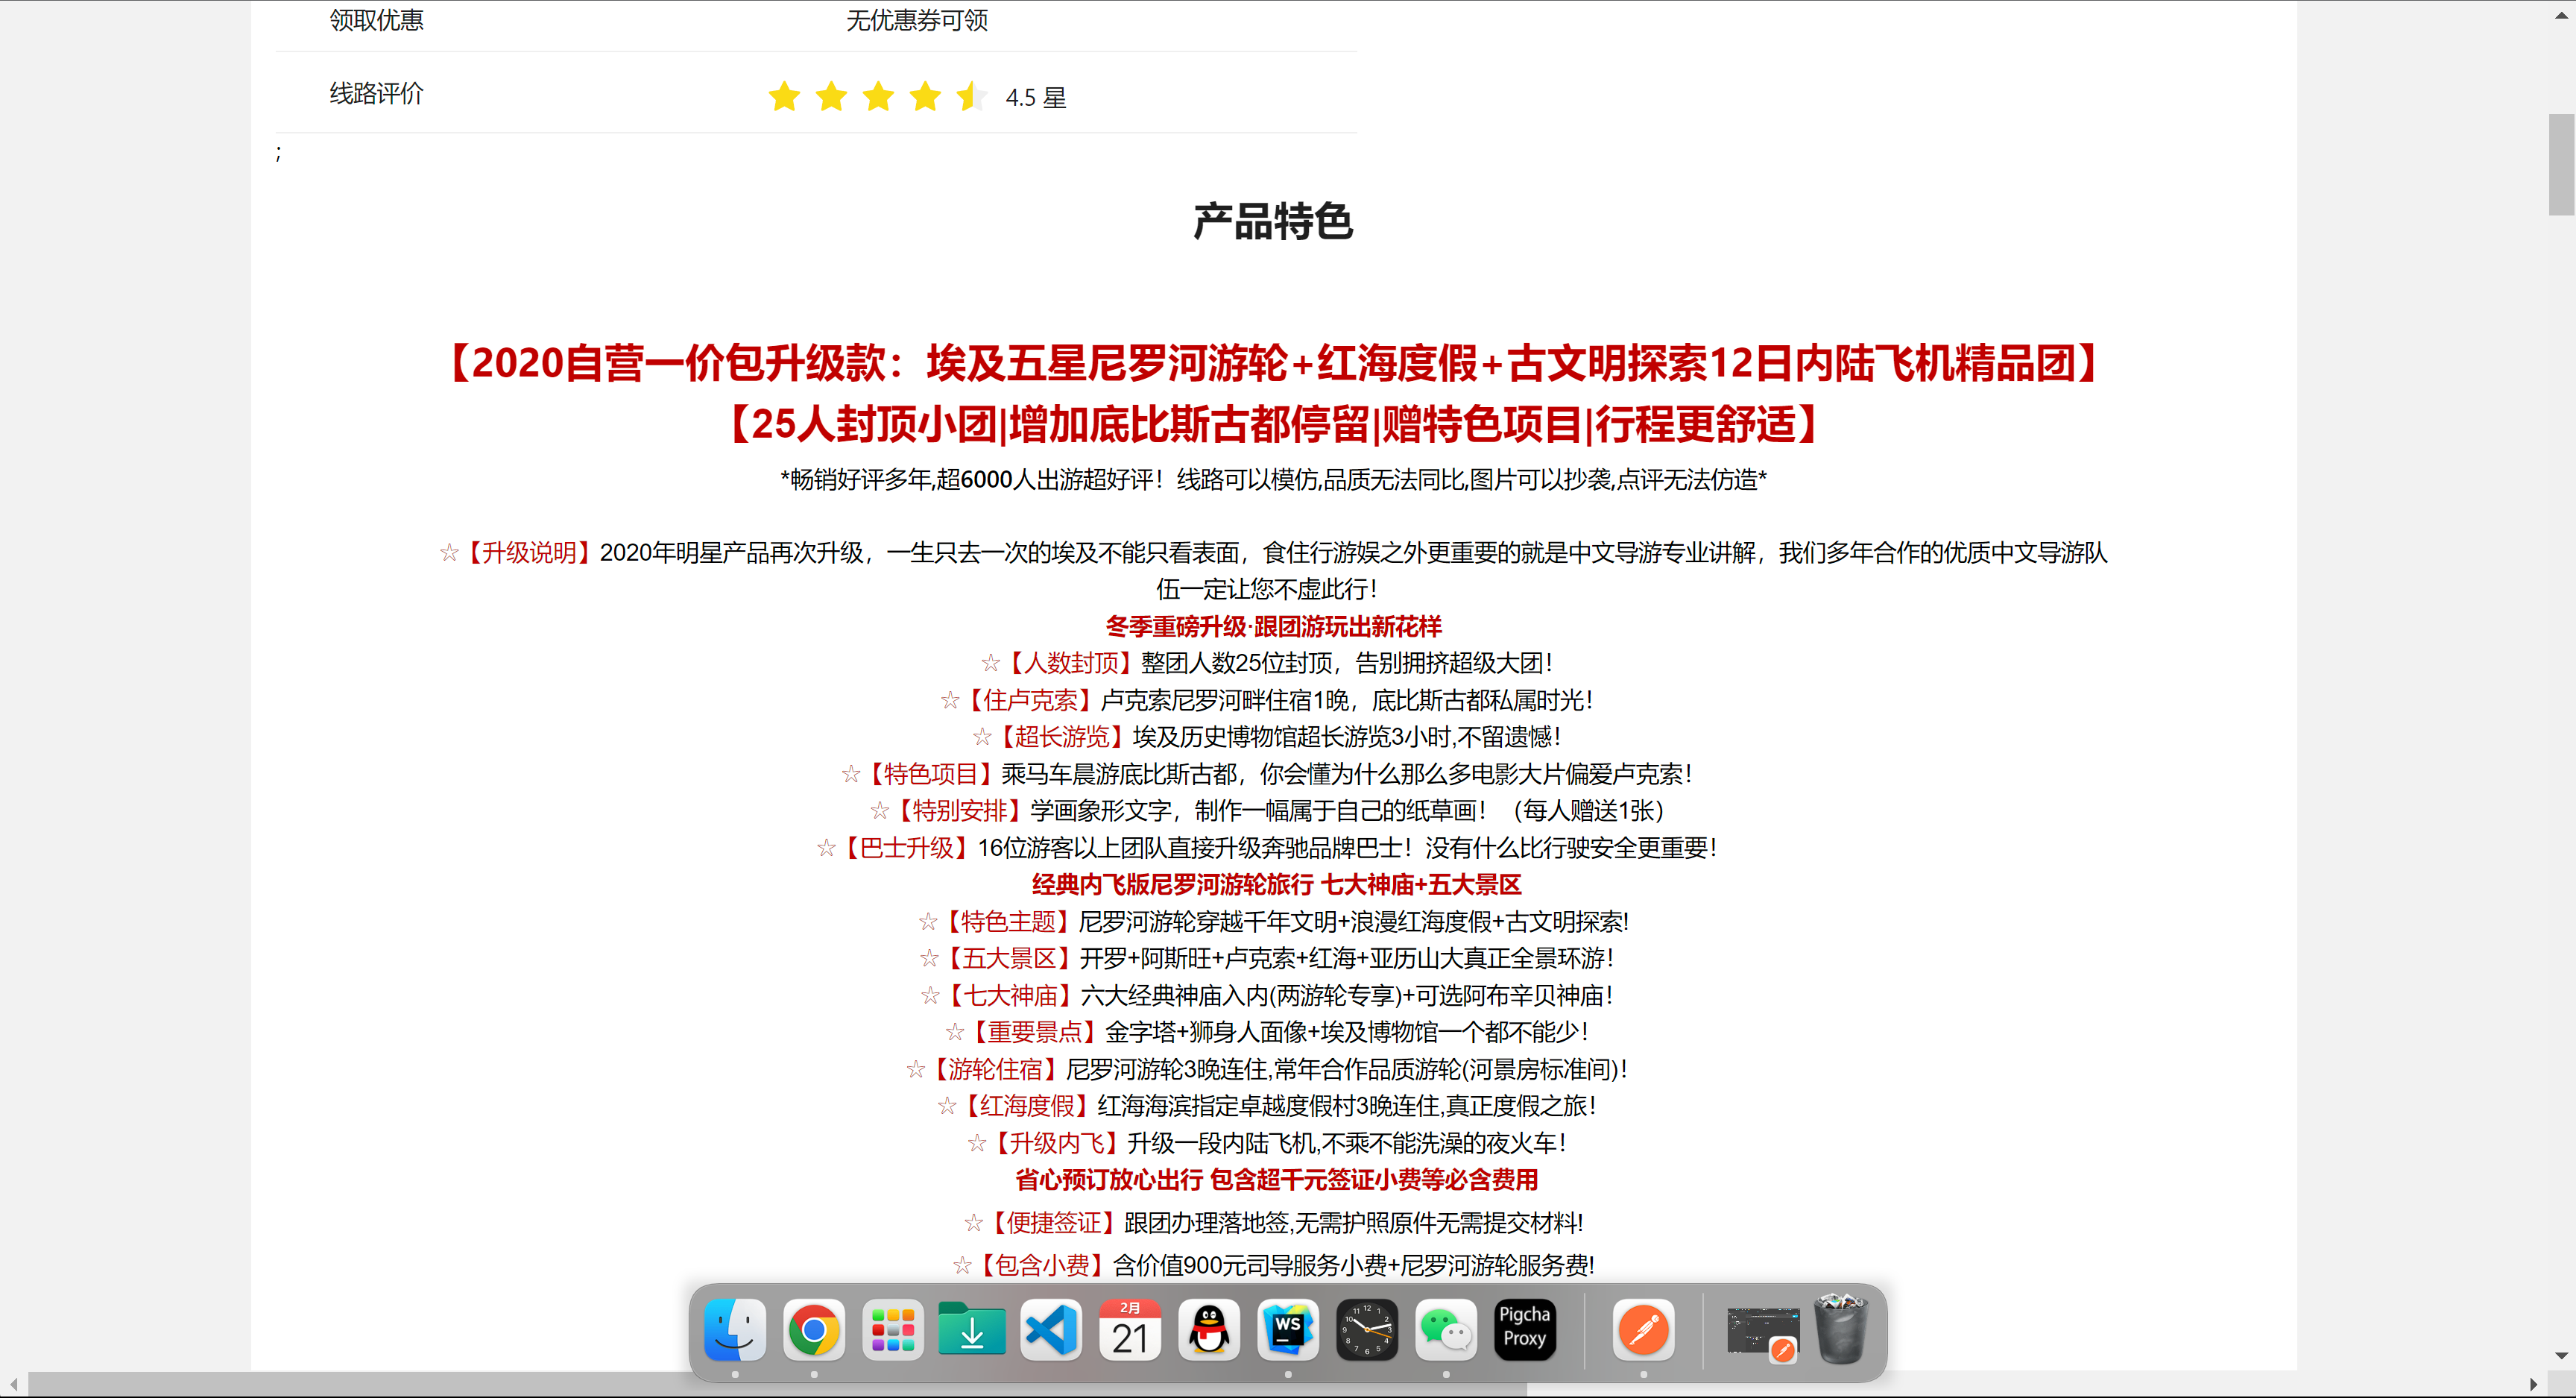Open Launchpad
Viewport: 2576px width, 1398px height.
click(x=892, y=1330)
